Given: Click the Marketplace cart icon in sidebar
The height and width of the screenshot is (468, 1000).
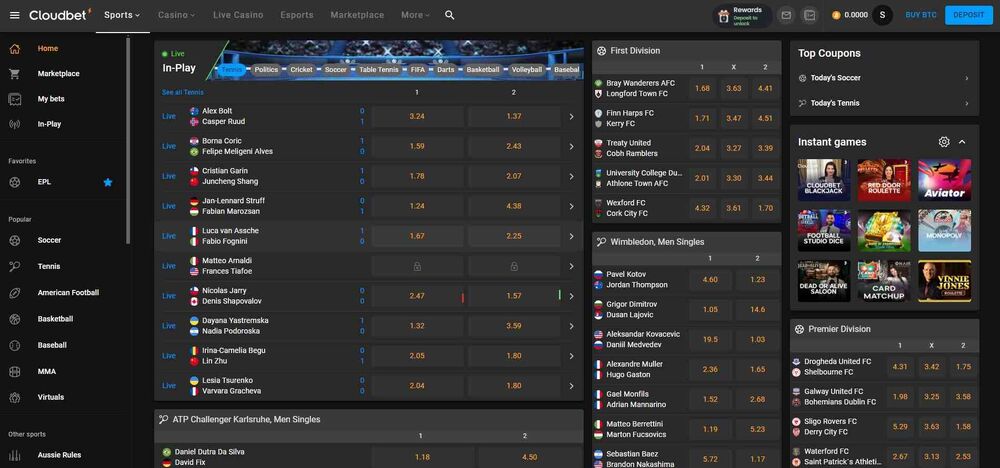Looking at the screenshot, I should [x=15, y=74].
